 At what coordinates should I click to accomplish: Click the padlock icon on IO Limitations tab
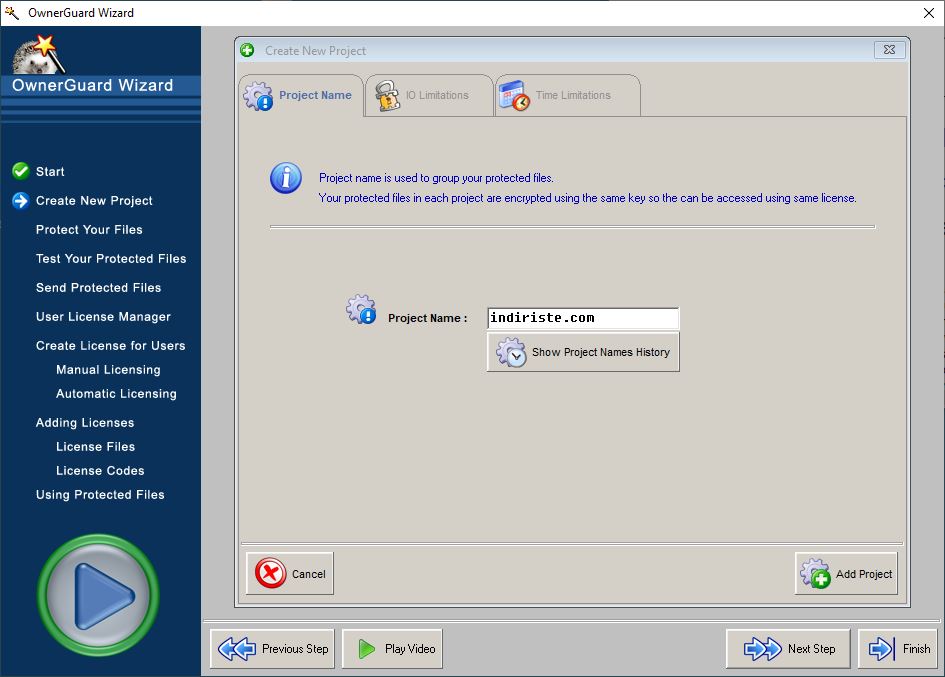[388, 96]
